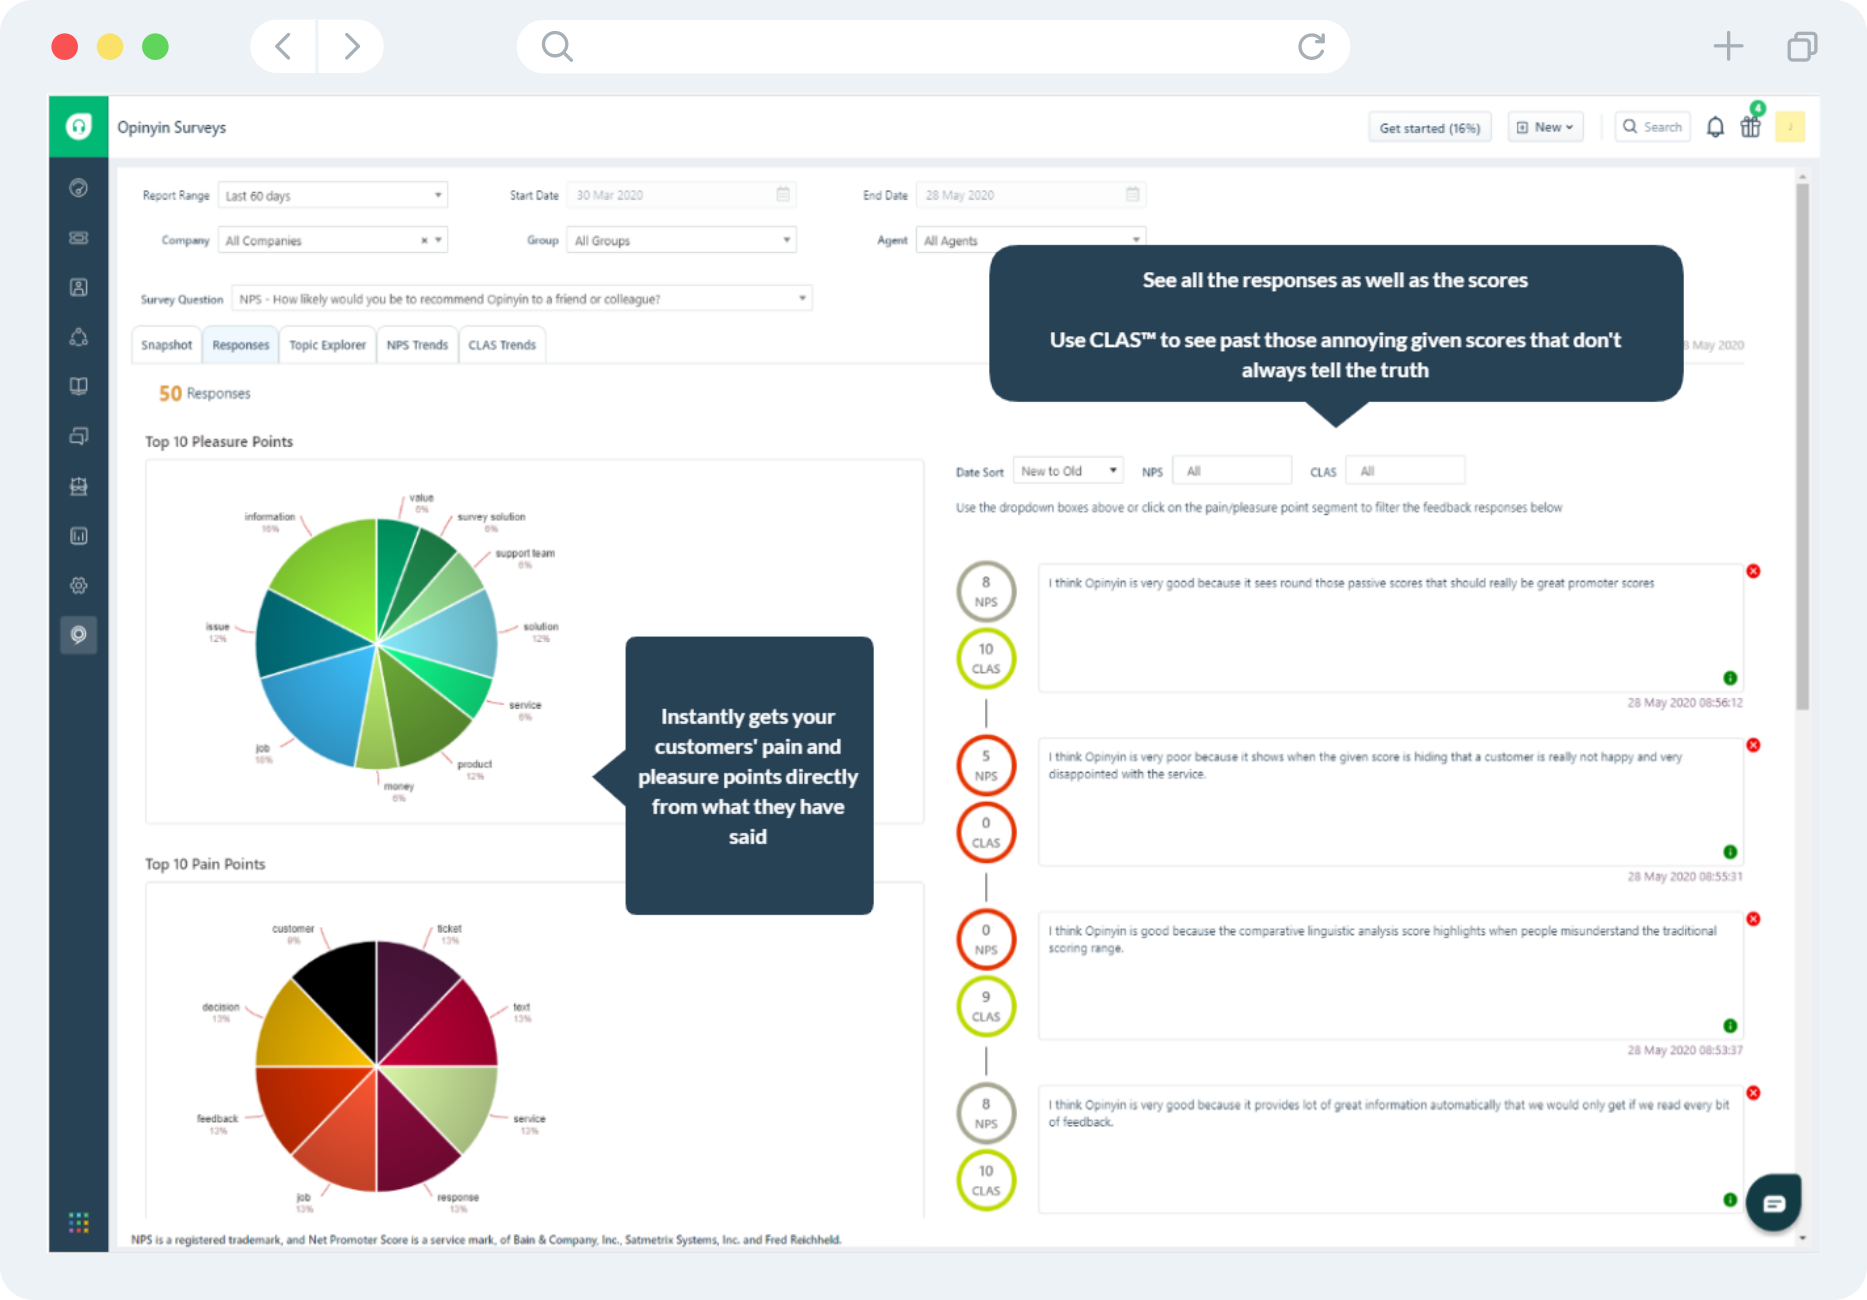This screenshot has width=1867, height=1300.
Task: Expand Report Range dropdown
Action: (x=333, y=195)
